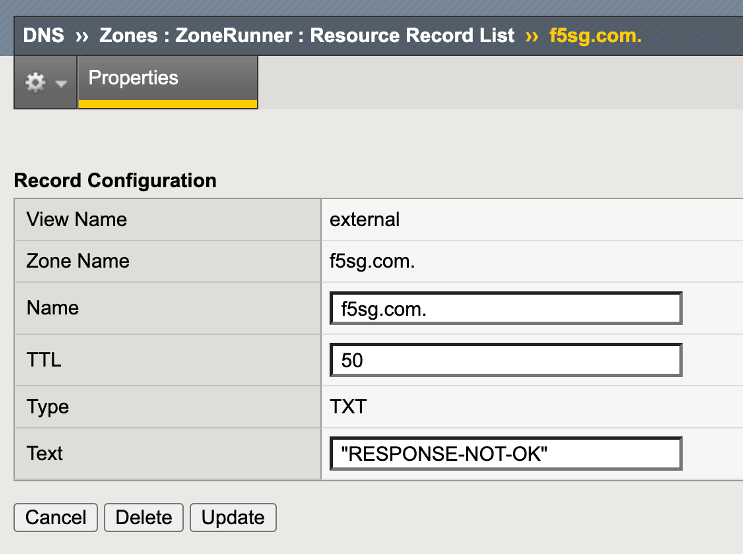This screenshot has width=743, height=554.
Task: Click the gear settings icon
Action: tap(35, 83)
